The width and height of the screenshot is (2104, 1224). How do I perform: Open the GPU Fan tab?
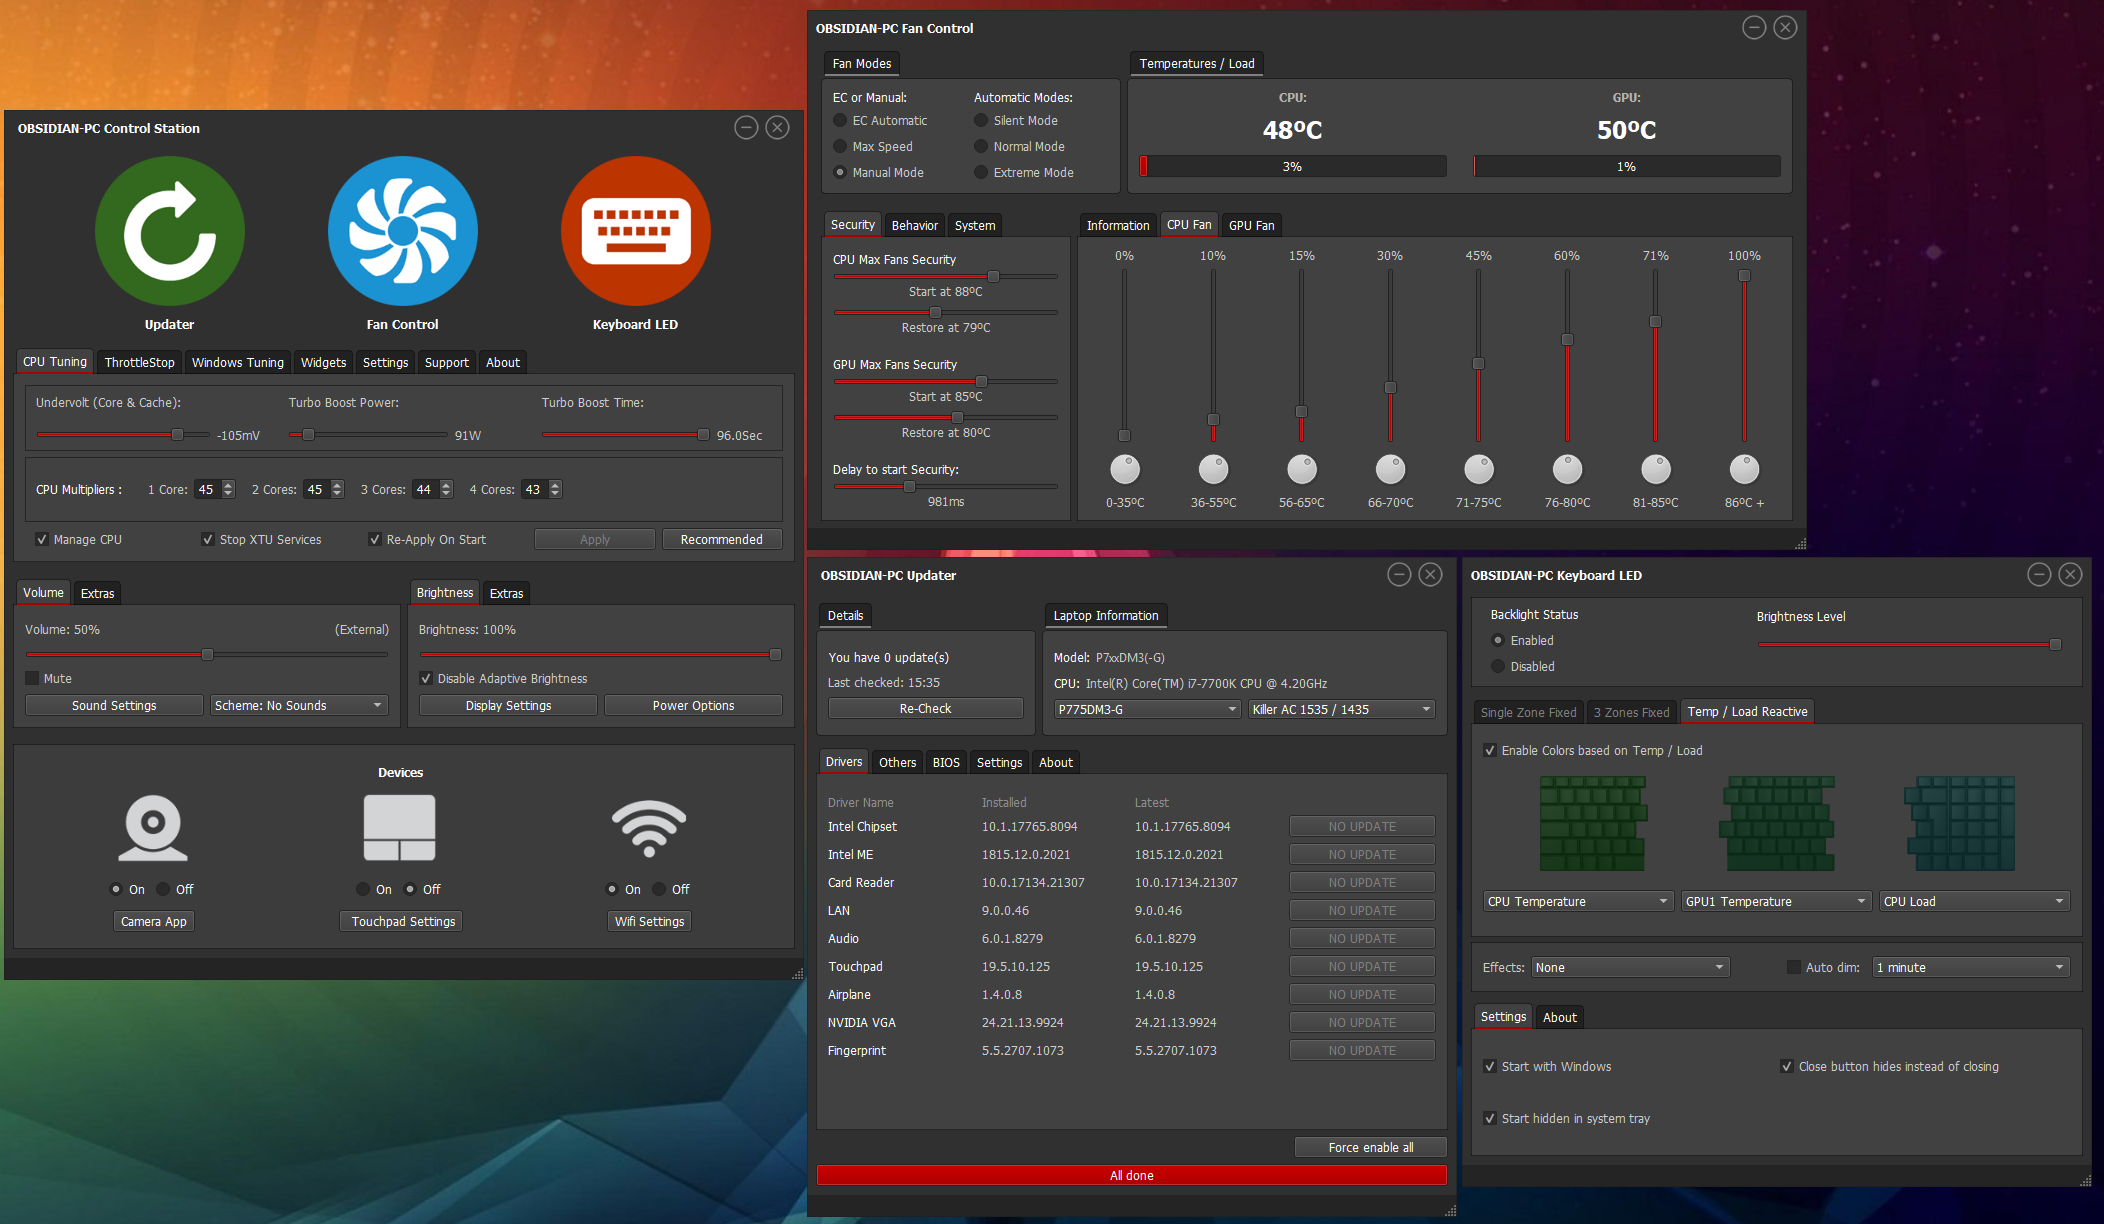(x=1251, y=225)
